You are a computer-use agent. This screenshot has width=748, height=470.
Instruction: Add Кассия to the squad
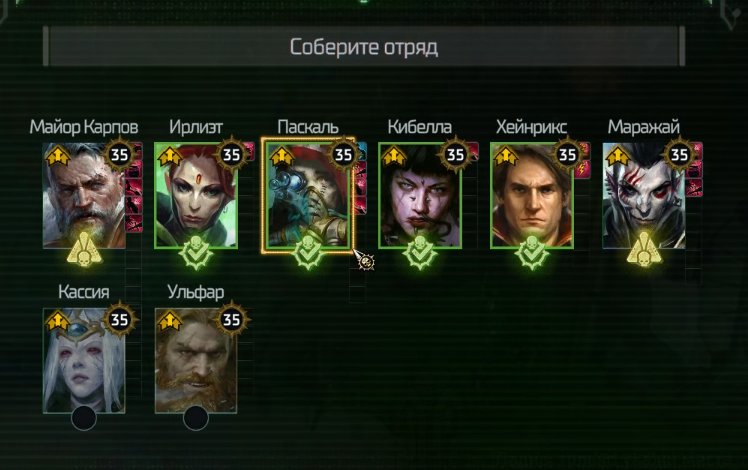[84, 361]
